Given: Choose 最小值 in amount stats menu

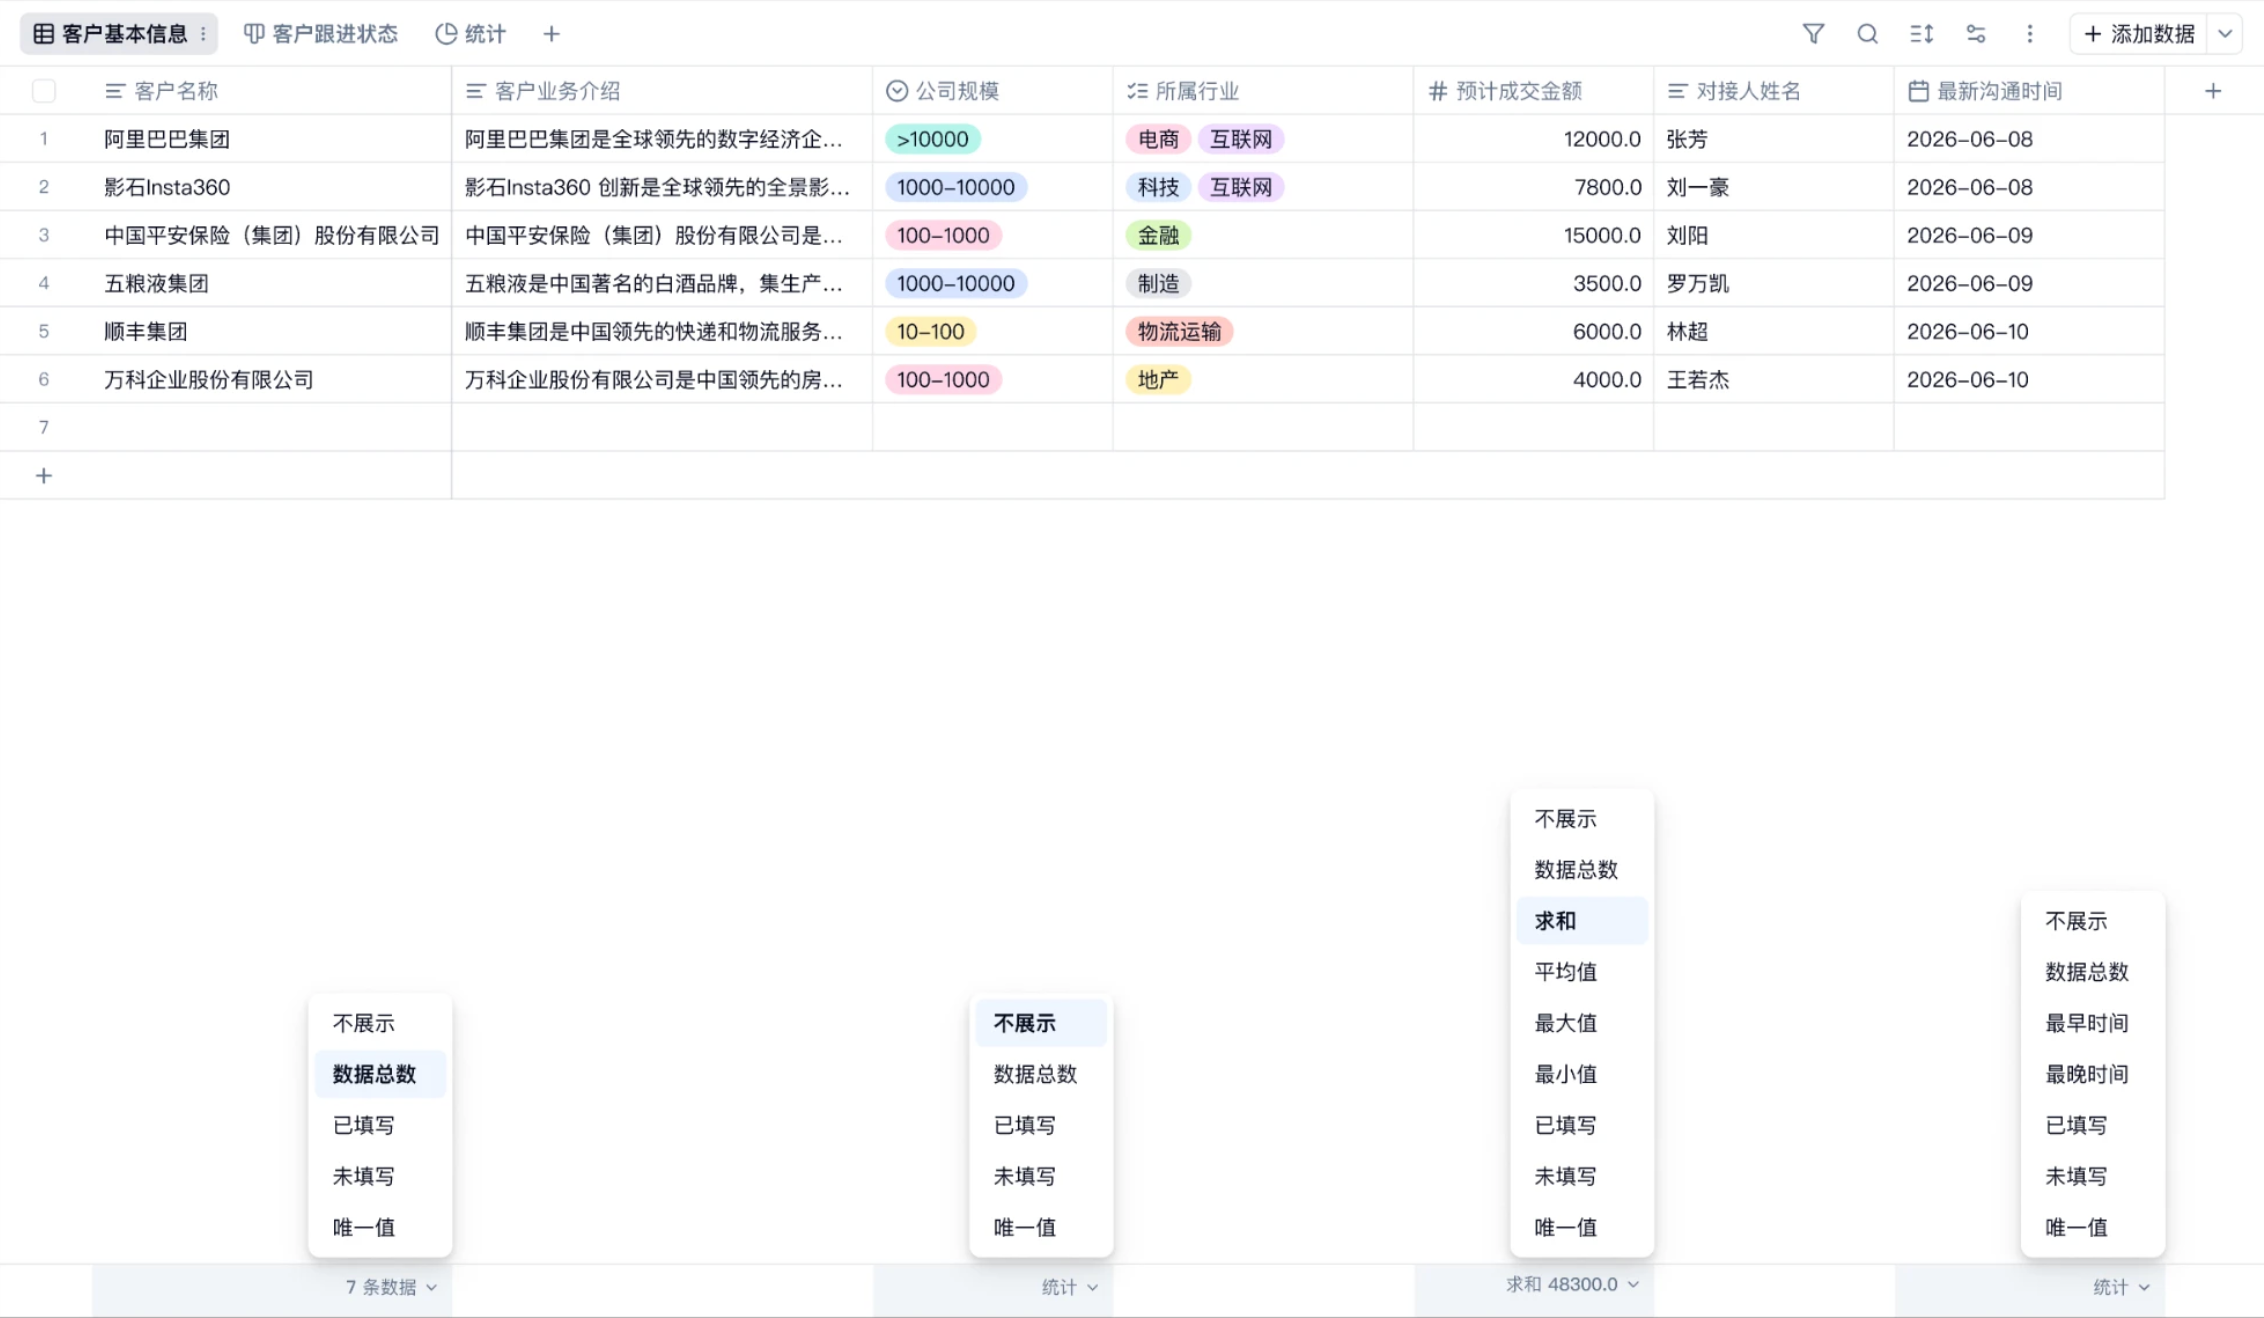Looking at the screenshot, I should click(1582, 1074).
